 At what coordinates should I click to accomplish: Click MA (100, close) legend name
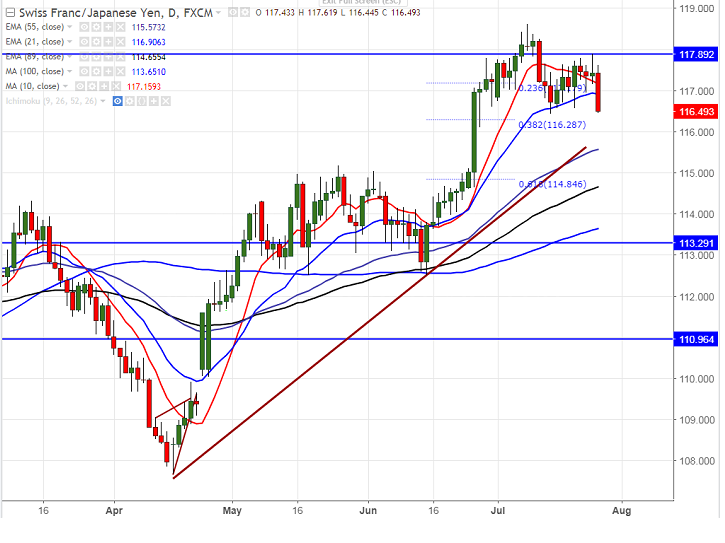[35, 71]
